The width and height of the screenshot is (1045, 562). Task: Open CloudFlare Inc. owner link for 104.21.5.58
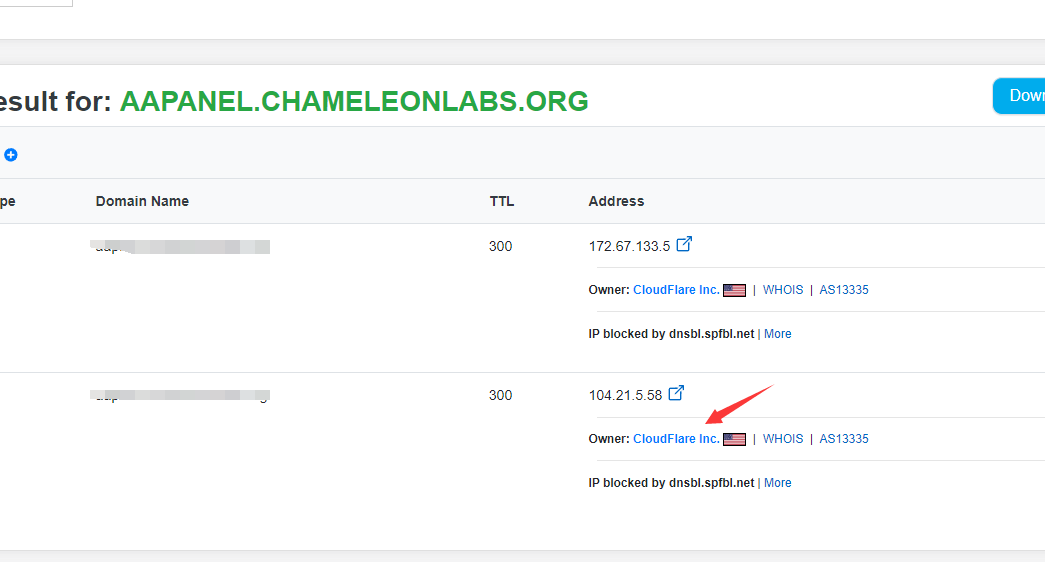(x=676, y=439)
